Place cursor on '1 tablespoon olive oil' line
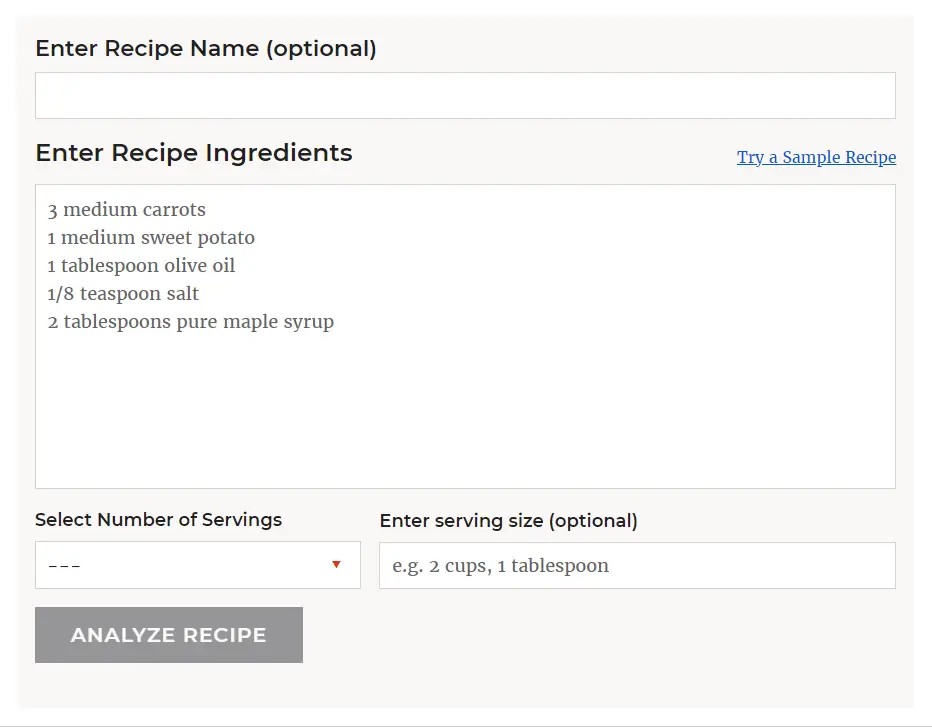This screenshot has height=727, width=932. [141, 266]
